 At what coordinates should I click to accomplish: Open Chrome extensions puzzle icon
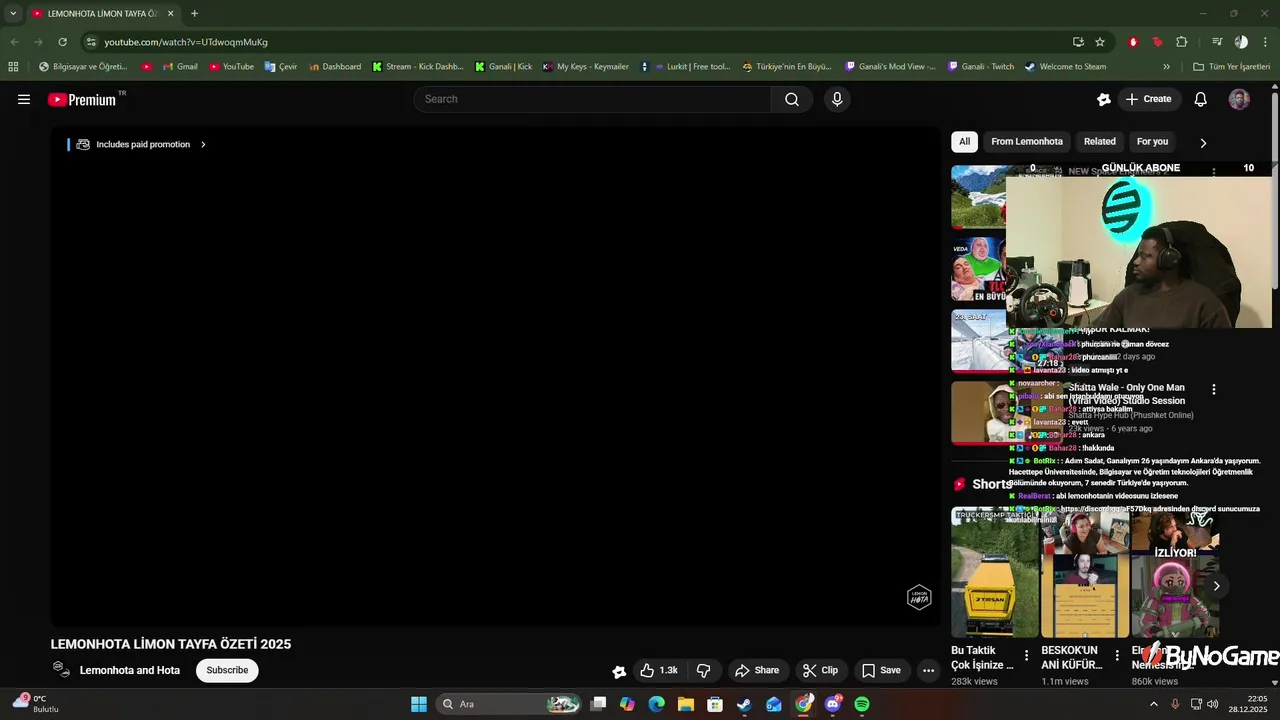pyautogui.click(x=1182, y=42)
